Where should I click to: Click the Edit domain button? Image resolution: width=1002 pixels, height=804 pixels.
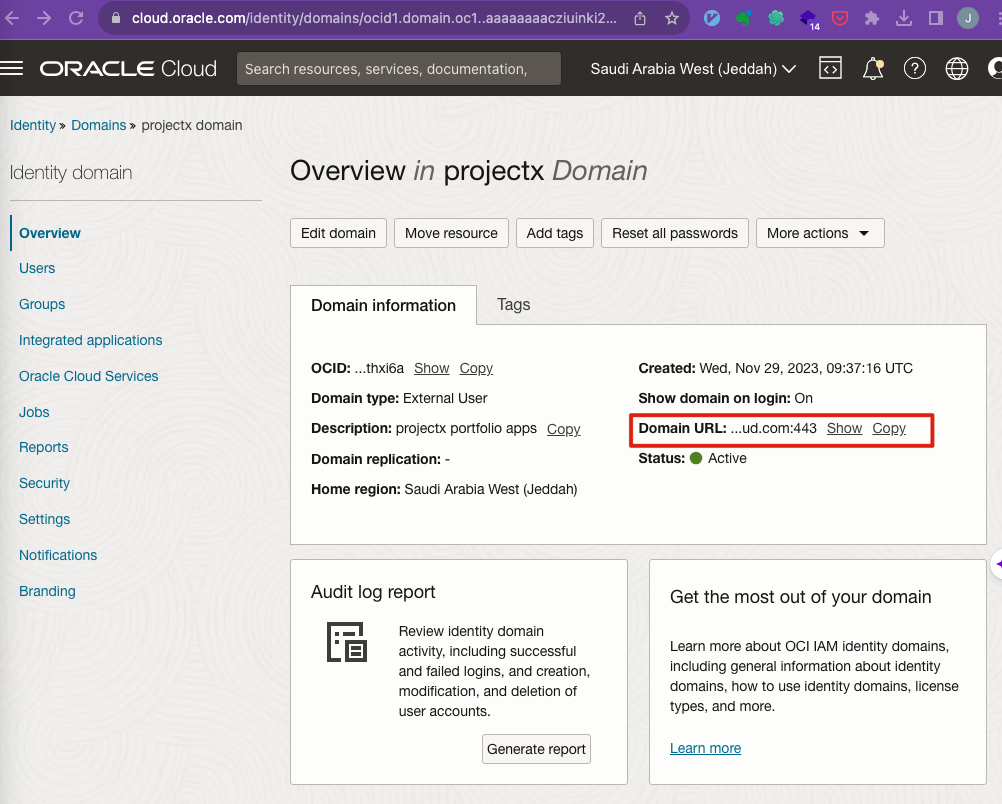coord(338,233)
